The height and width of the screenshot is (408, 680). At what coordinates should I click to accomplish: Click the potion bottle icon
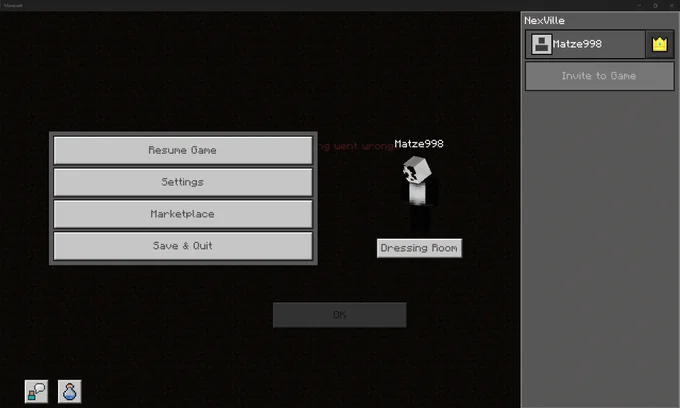(69, 392)
